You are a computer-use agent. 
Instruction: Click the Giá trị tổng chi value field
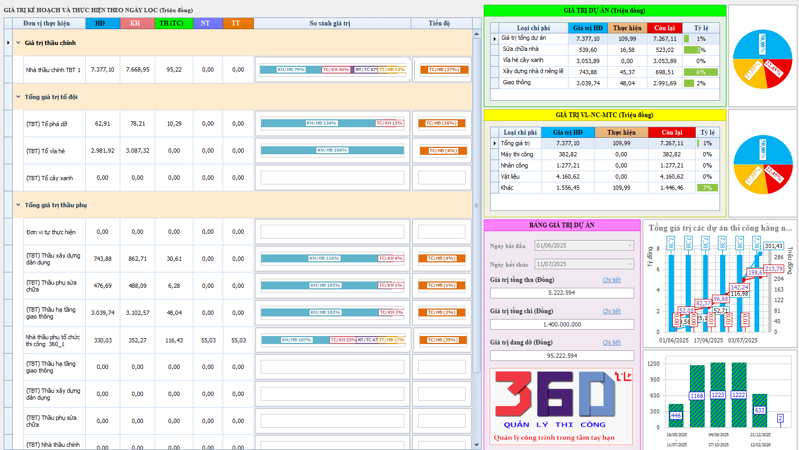tap(562, 324)
